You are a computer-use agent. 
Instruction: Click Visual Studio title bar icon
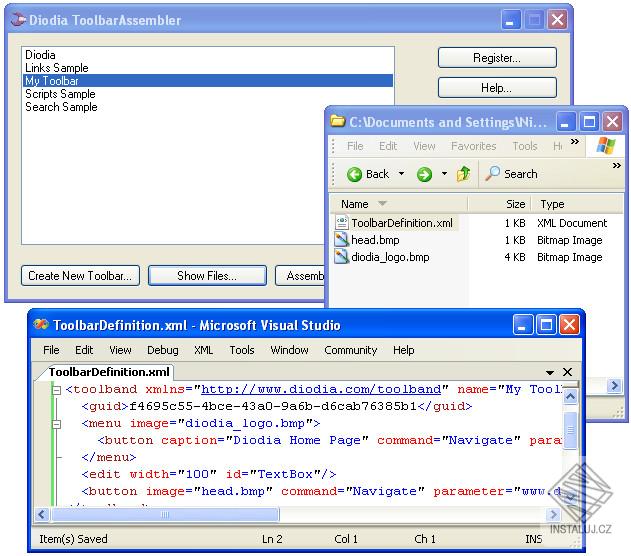coord(41,324)
